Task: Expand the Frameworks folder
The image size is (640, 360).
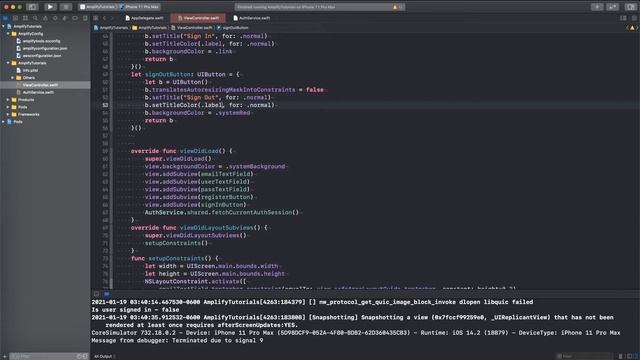Action: 8,114
